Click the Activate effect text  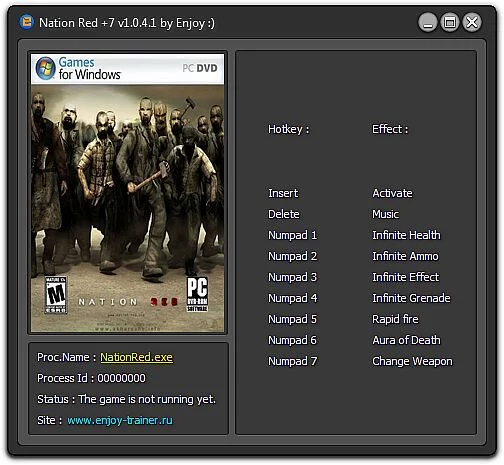[x=392, y=193]
